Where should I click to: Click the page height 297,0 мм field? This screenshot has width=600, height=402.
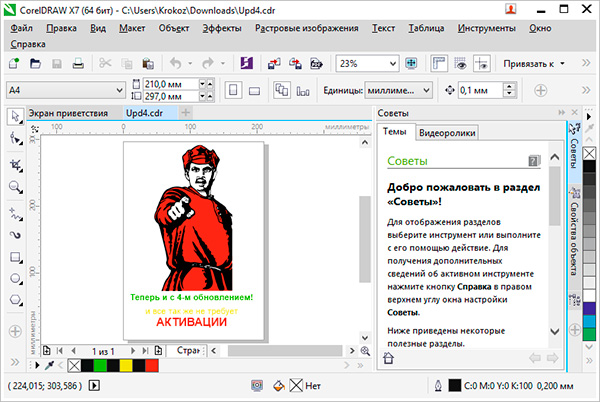click(171, 96)
